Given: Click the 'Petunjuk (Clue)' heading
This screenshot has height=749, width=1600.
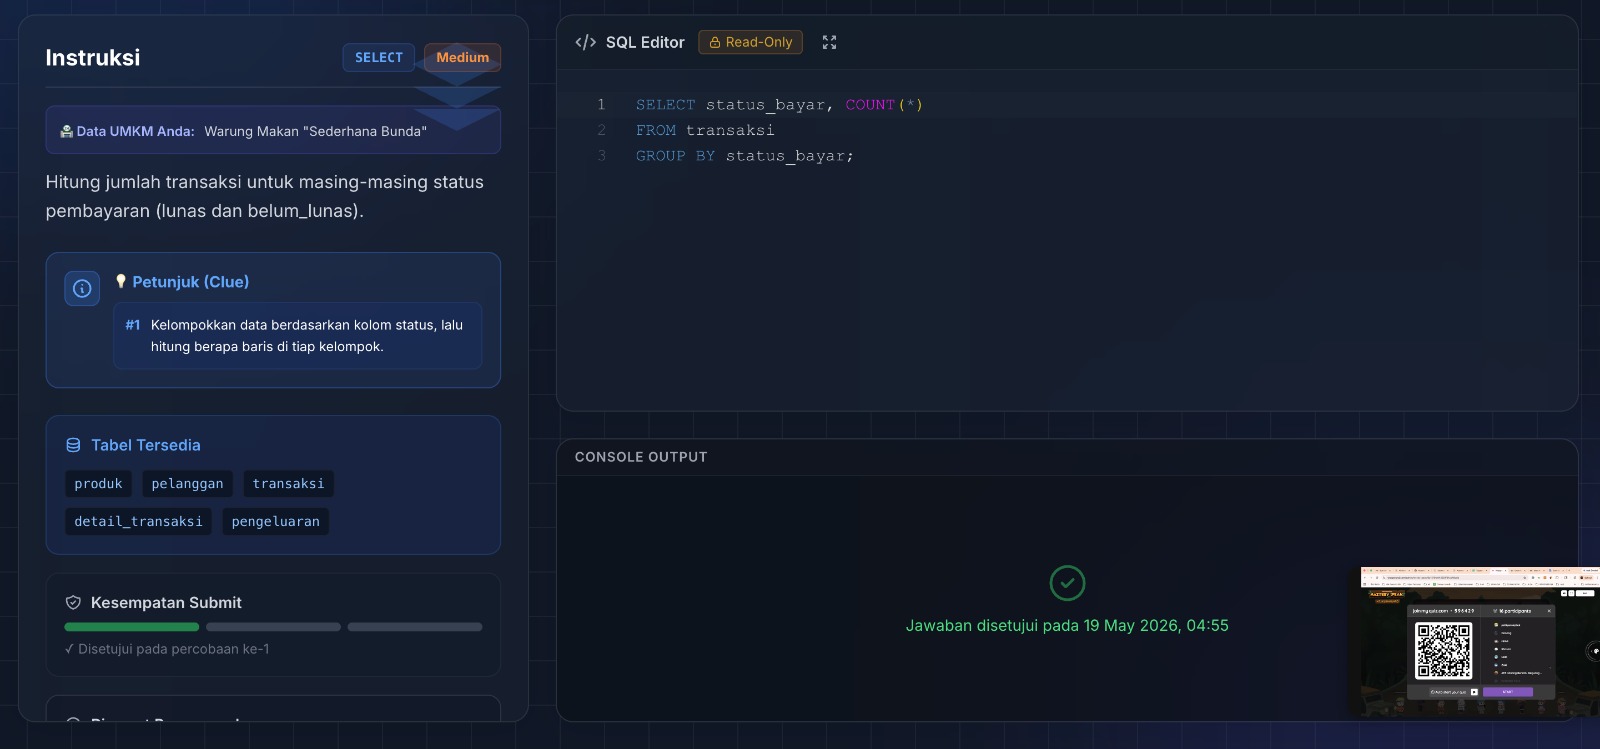Looking at the screenshot, I should [191, 282].
